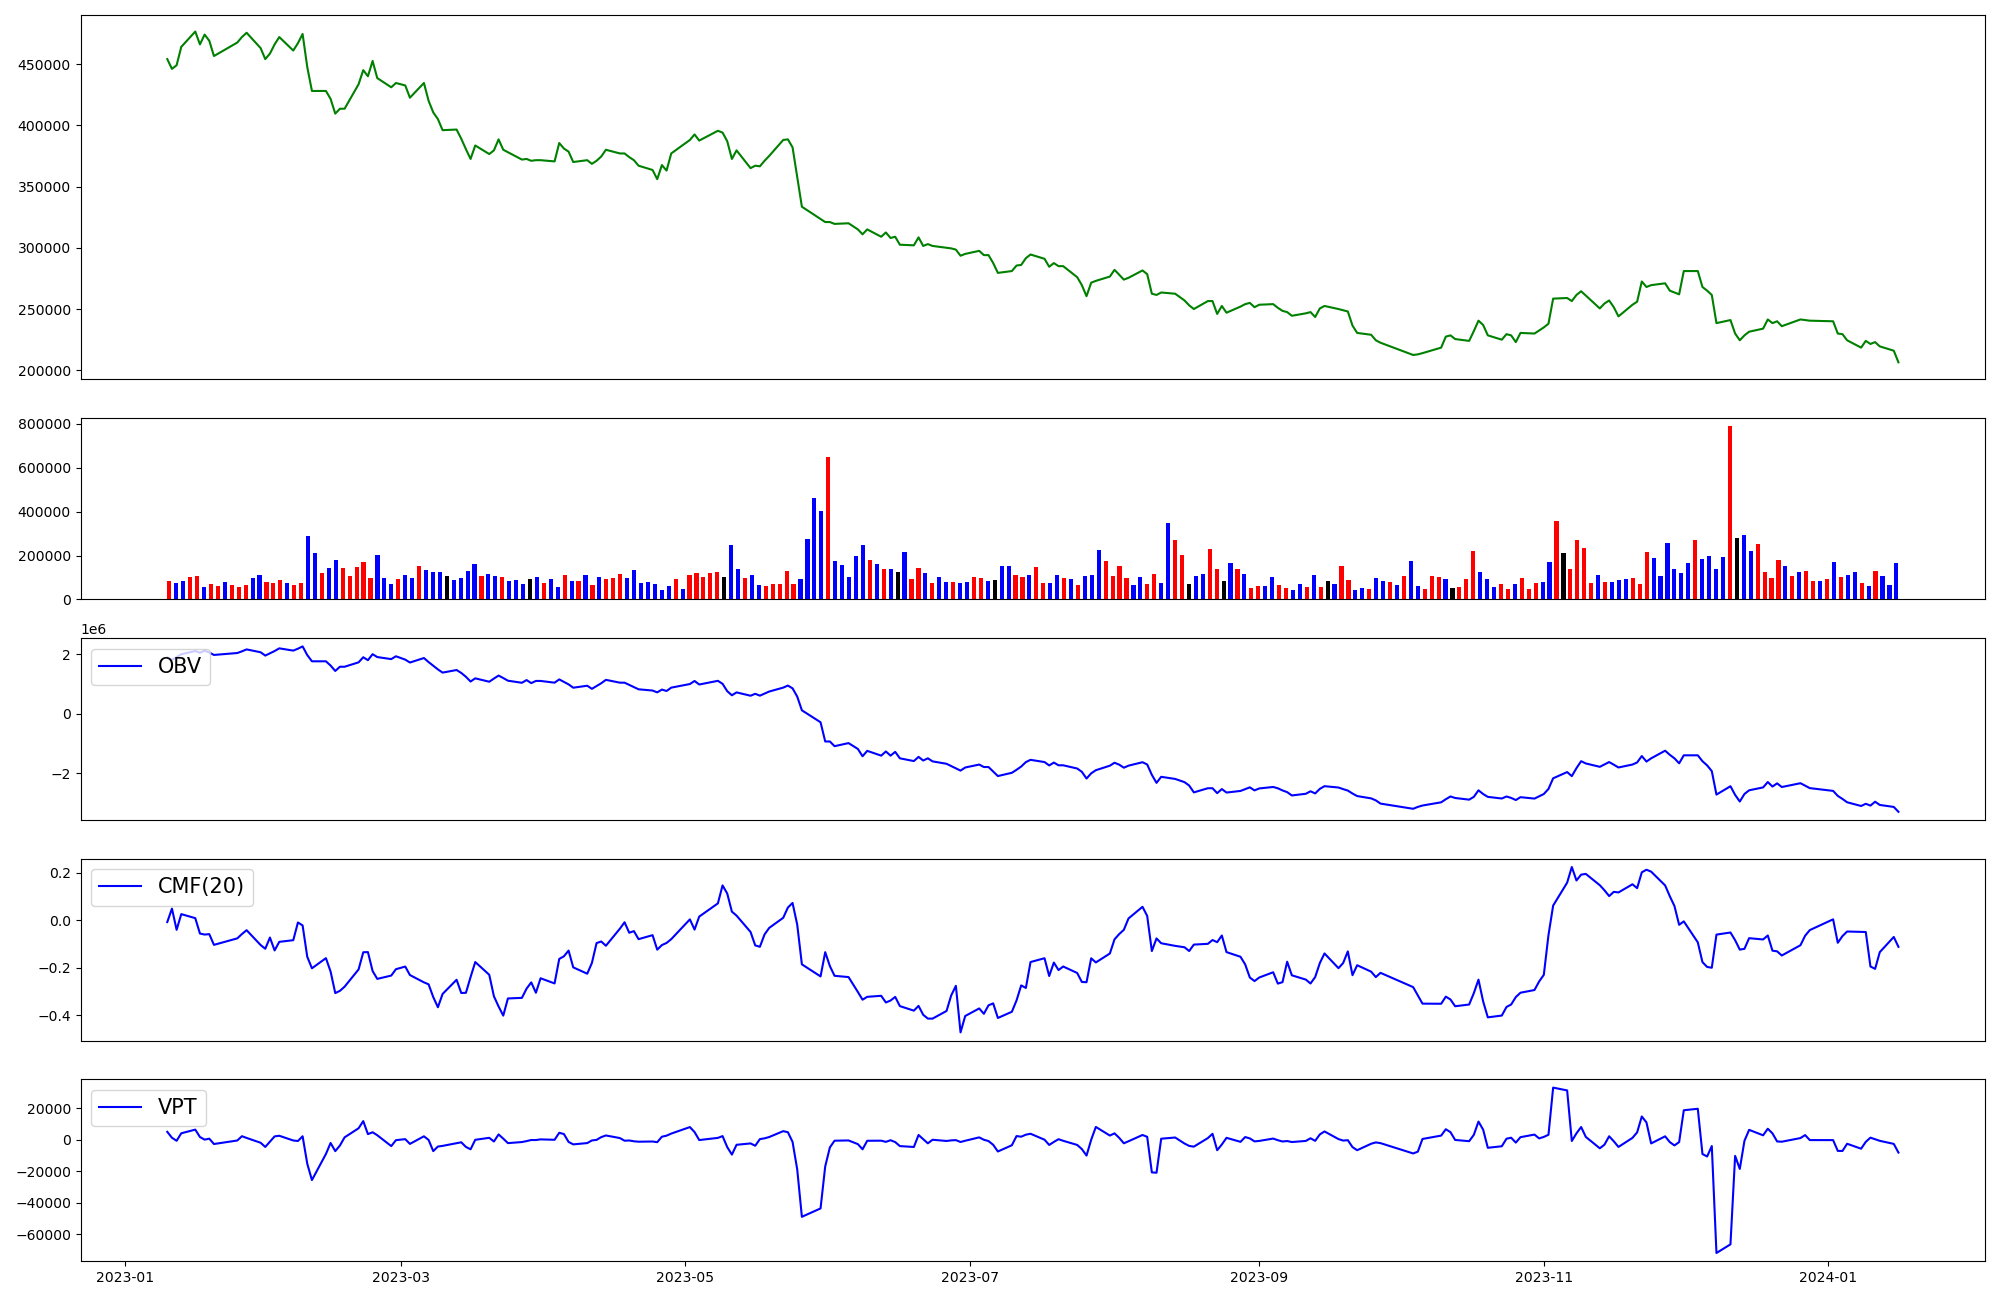Click the 2023-01 x-axis date label
2000x1300 pixels.
(x=125, y=1277)
